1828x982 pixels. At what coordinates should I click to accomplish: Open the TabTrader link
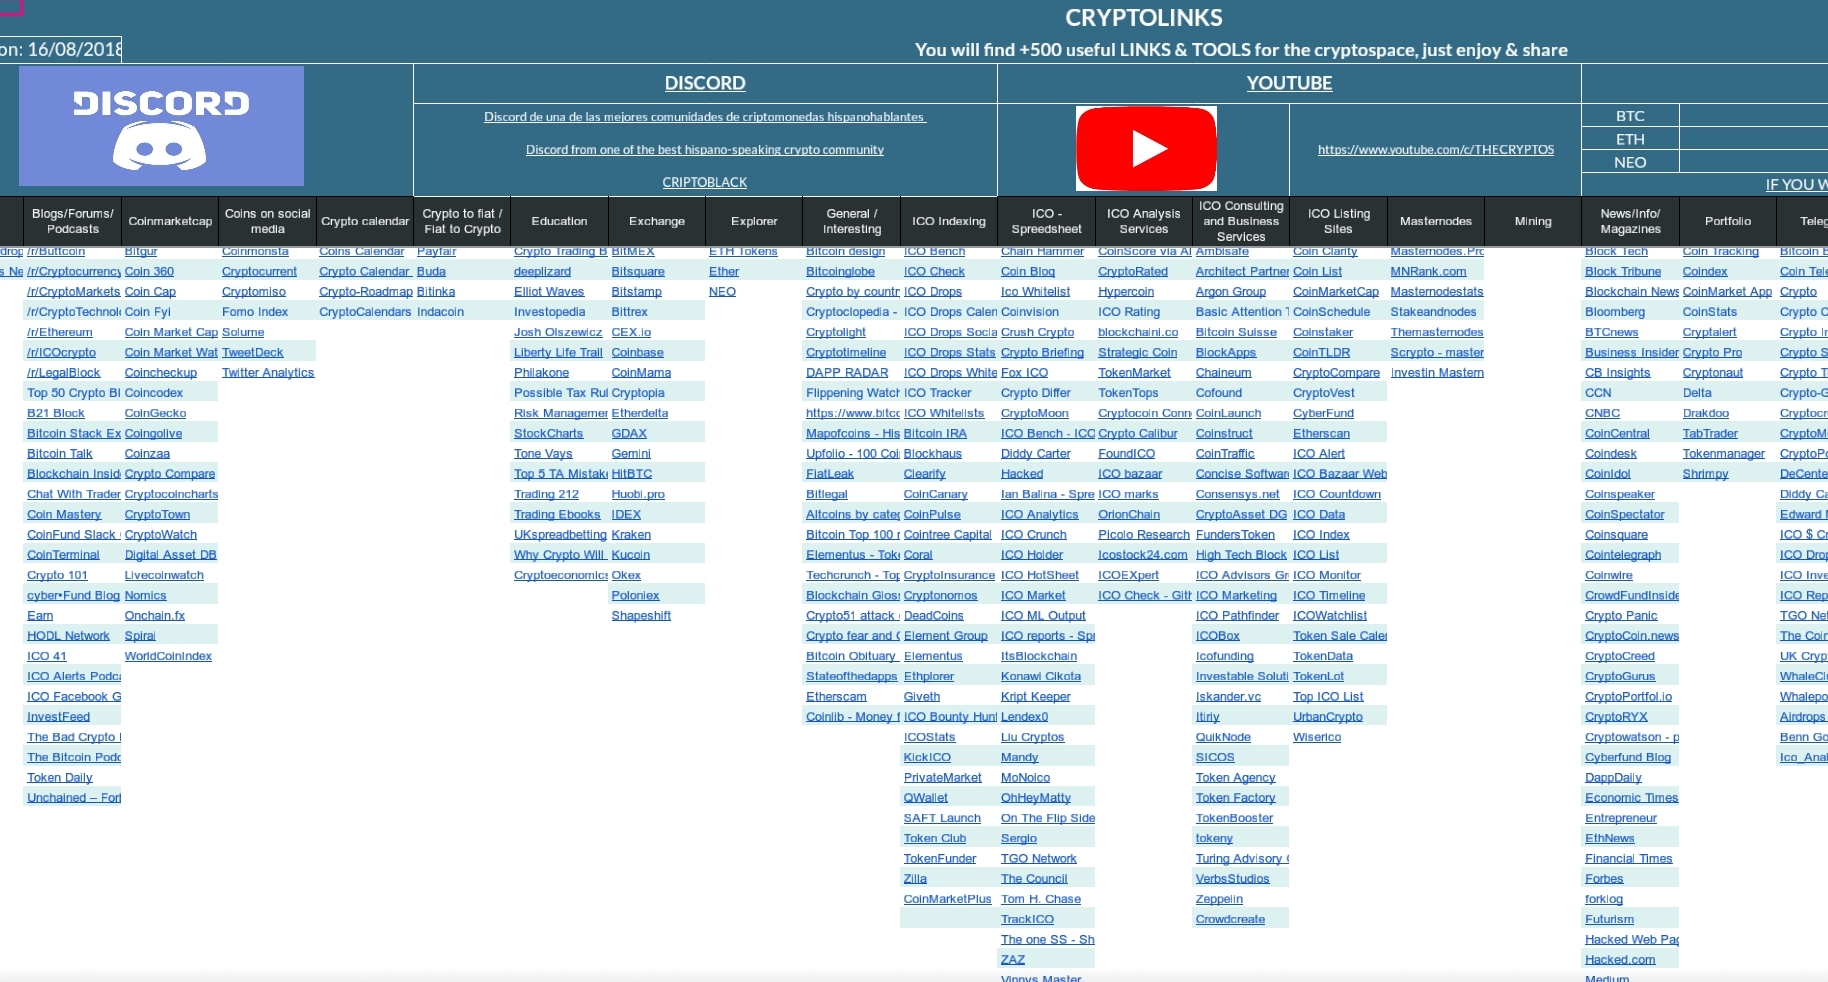click(x=1710, y=434)
